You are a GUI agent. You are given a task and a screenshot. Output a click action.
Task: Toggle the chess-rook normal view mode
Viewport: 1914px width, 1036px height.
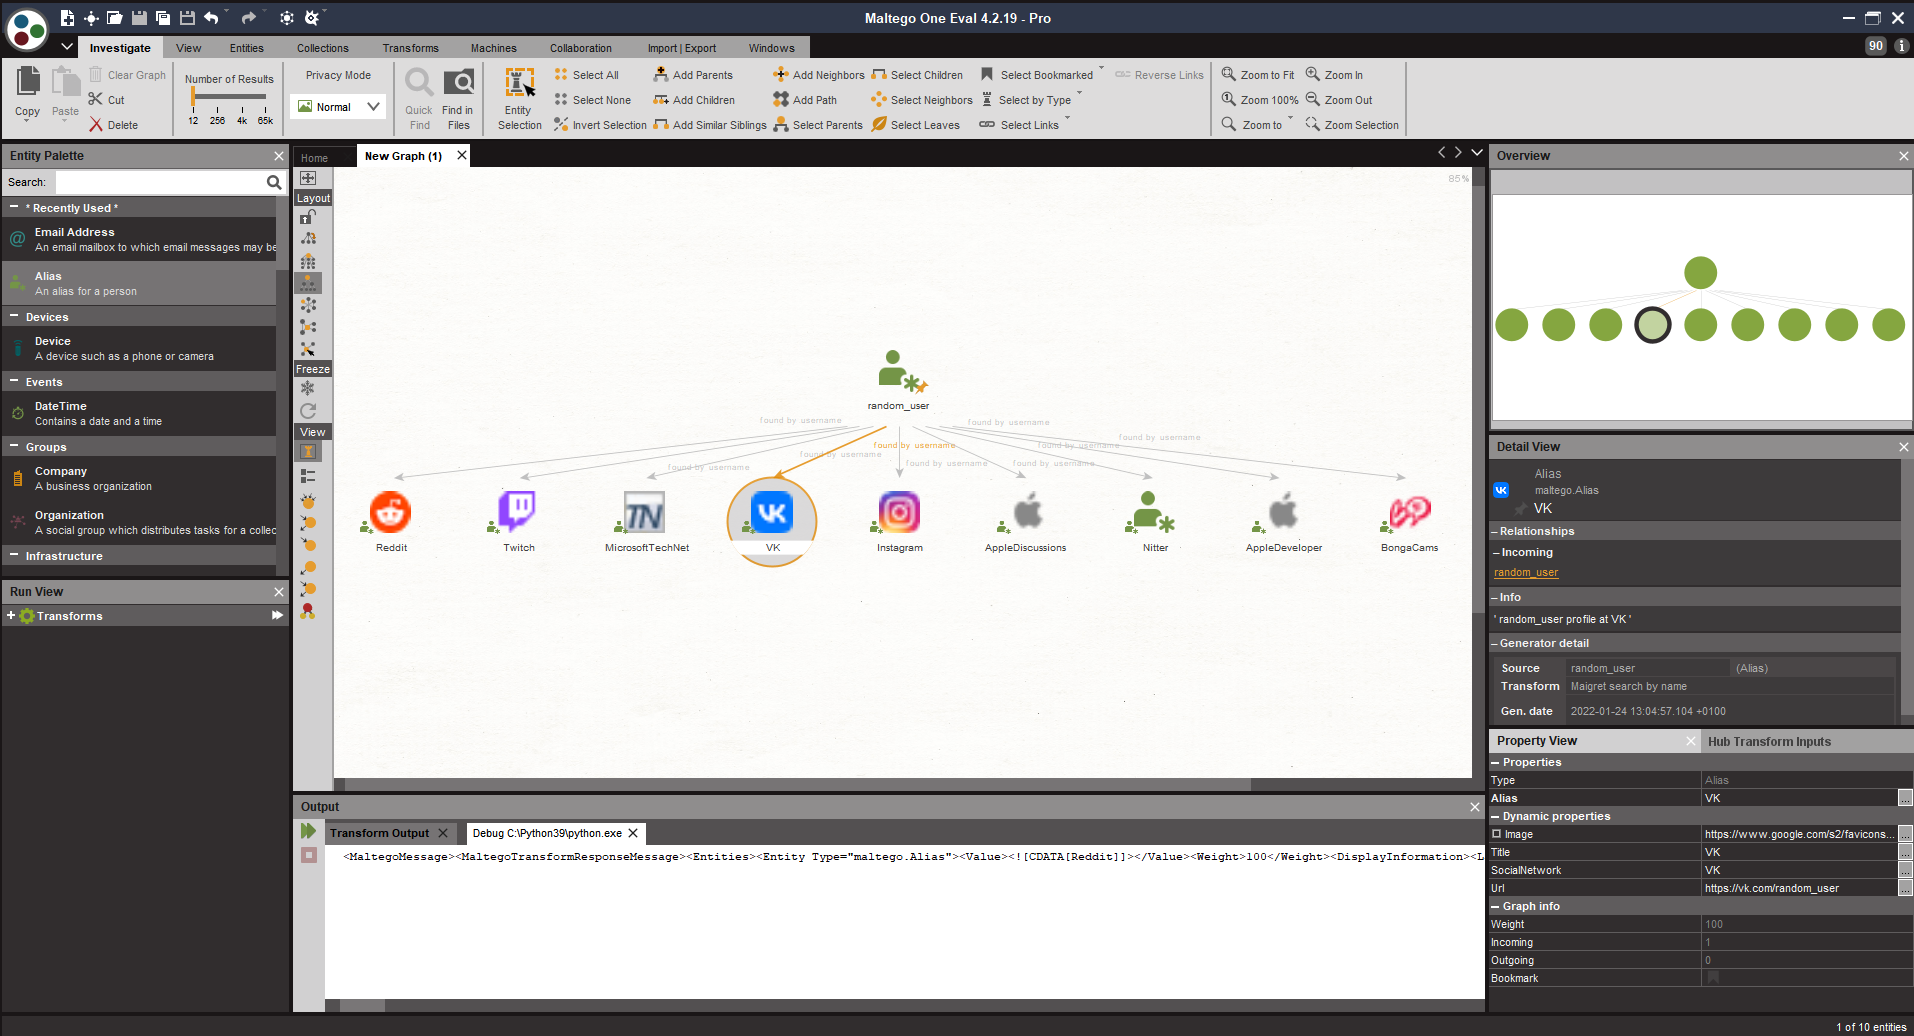tap(308, 452)
